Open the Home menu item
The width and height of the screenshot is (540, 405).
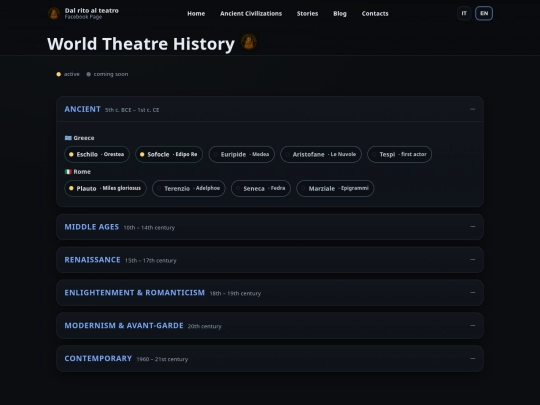(196, 13)
